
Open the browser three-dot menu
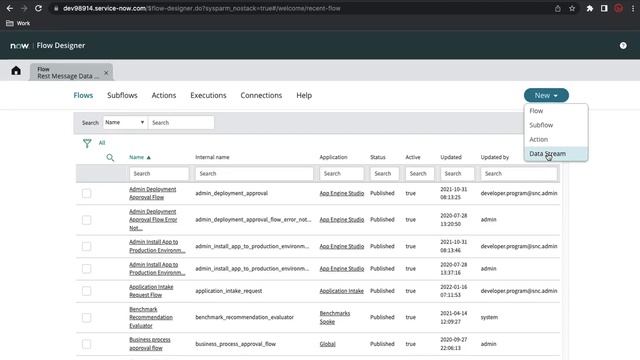pos(633,8)
